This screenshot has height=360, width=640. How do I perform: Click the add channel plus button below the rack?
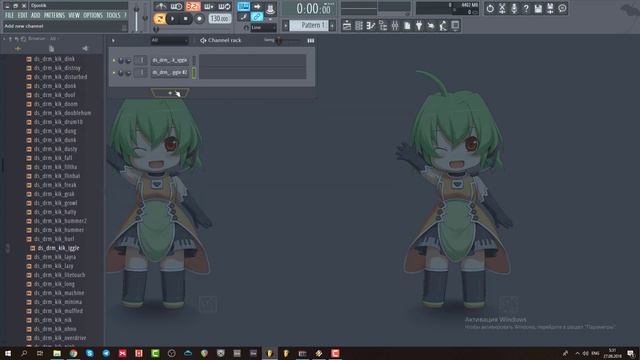170,93
